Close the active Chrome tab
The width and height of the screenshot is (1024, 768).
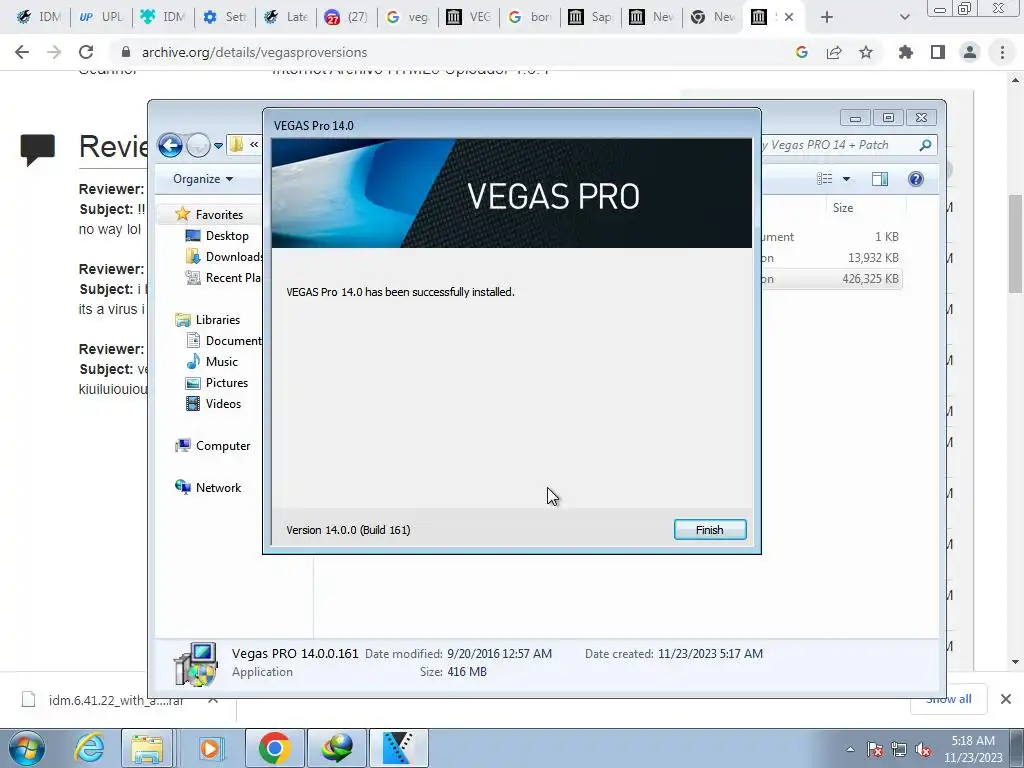click(789, 17)
